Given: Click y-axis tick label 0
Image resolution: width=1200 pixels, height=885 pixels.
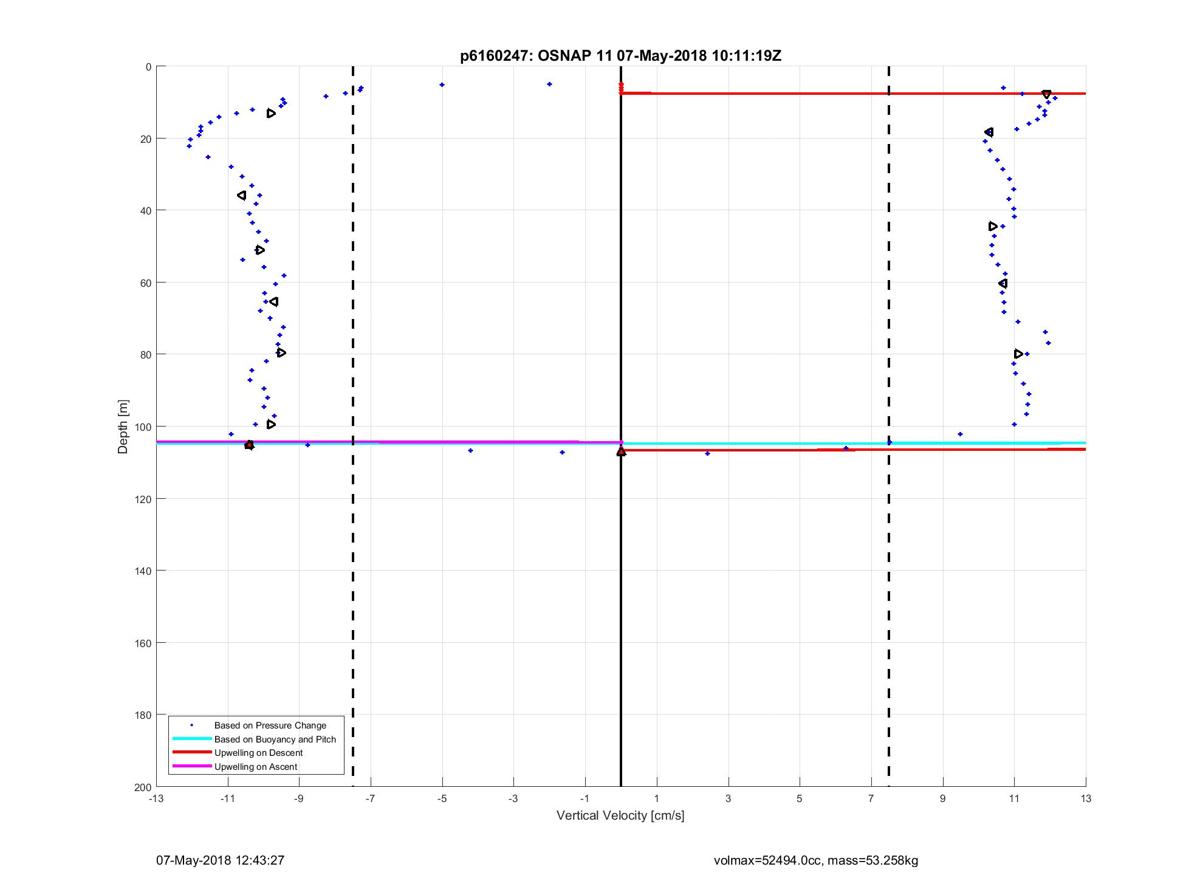Looking at the screenshot, I should 148,67.
